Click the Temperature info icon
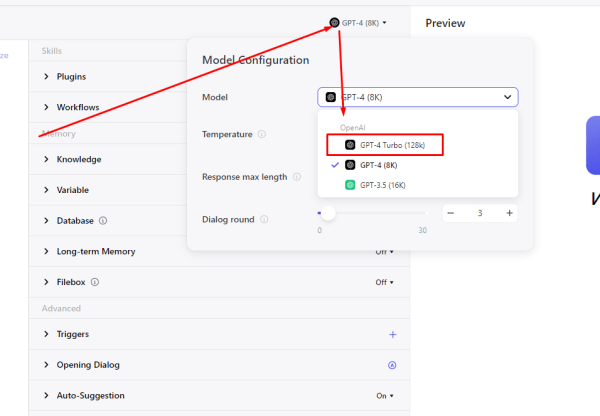The height and width of the screenshot is (416, 600). click(x=262, y=134)
